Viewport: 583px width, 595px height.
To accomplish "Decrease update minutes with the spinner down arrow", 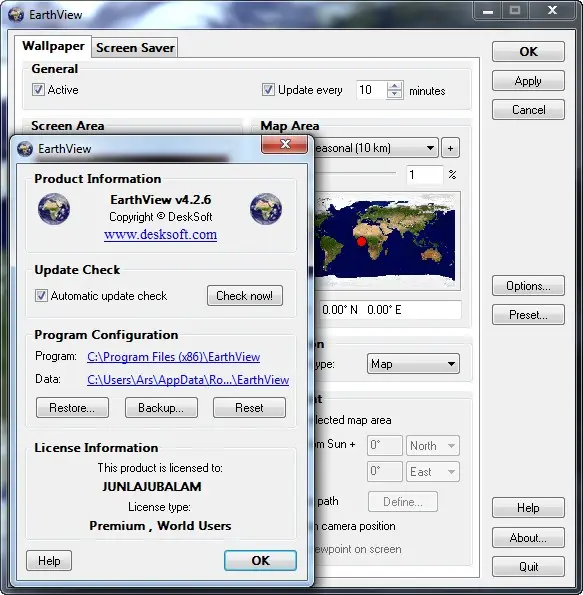I will click(x=395, y=94).
